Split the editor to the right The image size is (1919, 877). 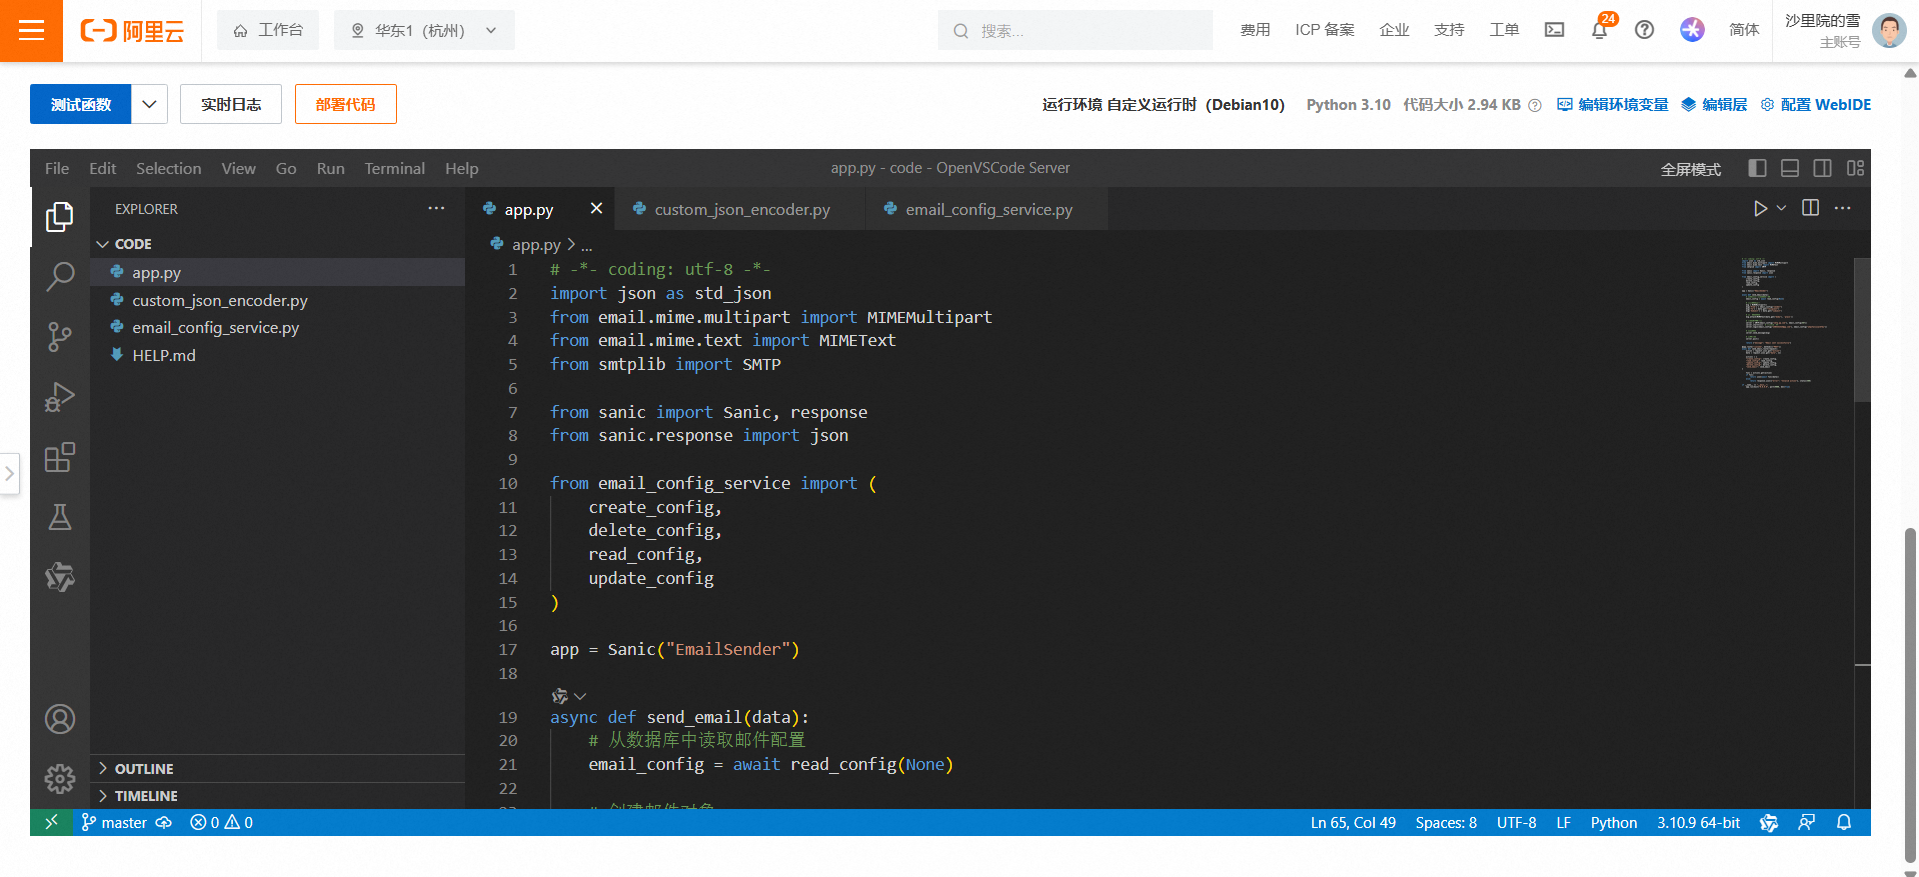(1810, 208)
